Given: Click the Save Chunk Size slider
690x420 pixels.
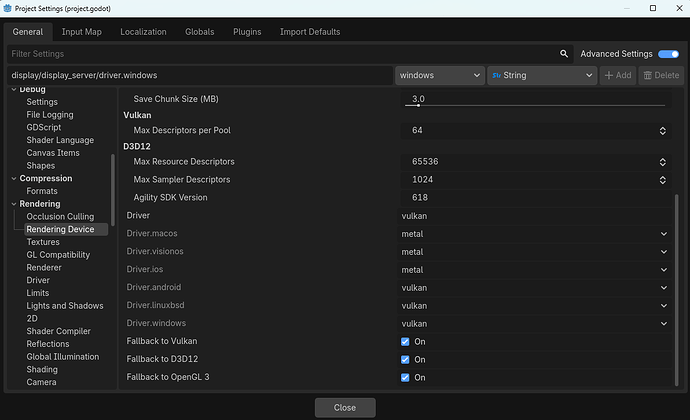Looking at the screenshot, I should [x=535, y=104].
